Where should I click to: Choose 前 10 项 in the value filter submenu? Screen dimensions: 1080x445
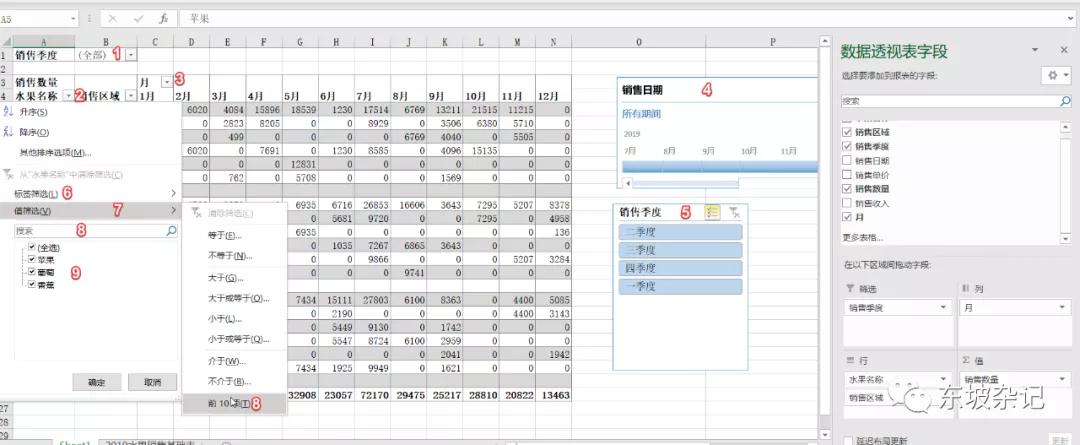coord(234,404)
